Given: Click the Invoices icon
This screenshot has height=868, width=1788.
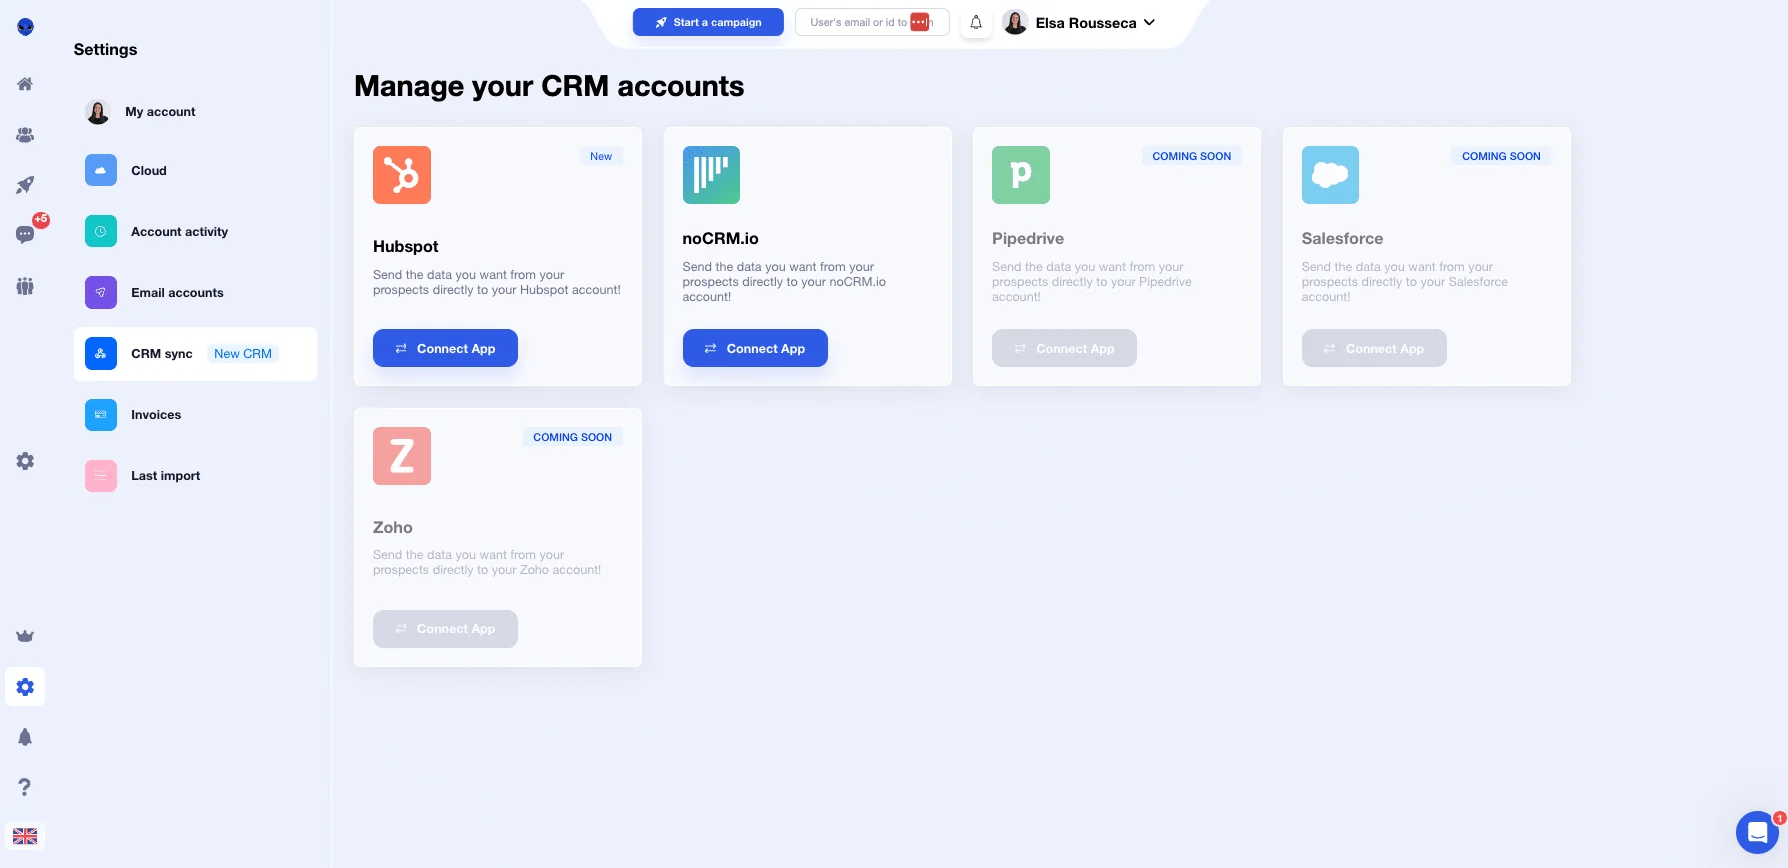Looking at the screenshot, I should coord(101,414).
